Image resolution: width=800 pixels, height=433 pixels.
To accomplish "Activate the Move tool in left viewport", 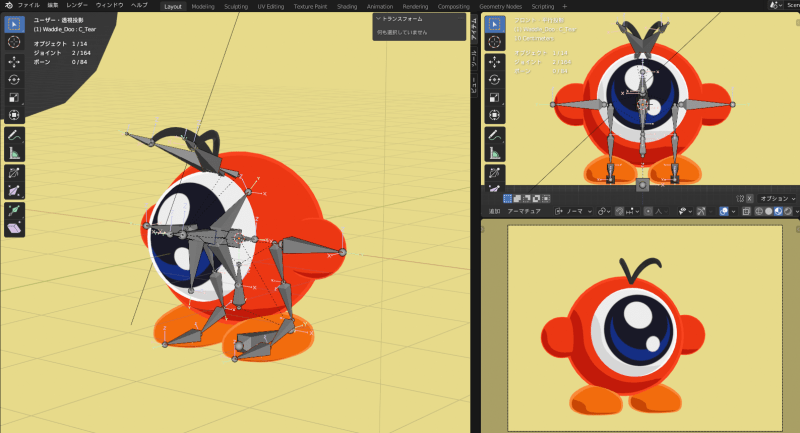I will click(15, 61).
